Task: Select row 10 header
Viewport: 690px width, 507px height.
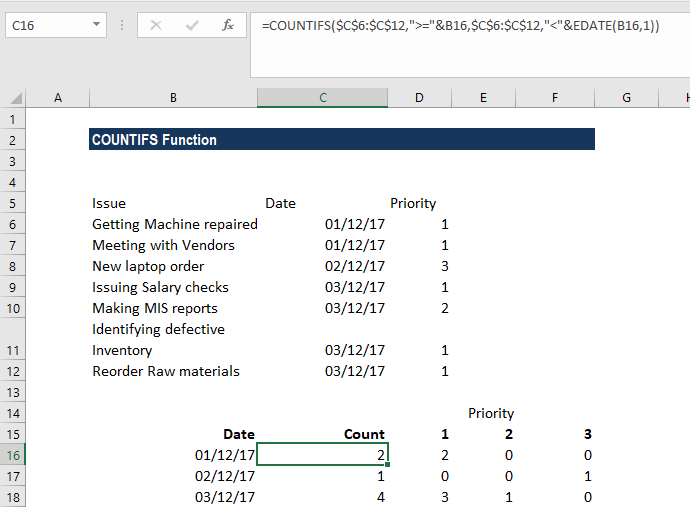Action: [x=12, y=309]
